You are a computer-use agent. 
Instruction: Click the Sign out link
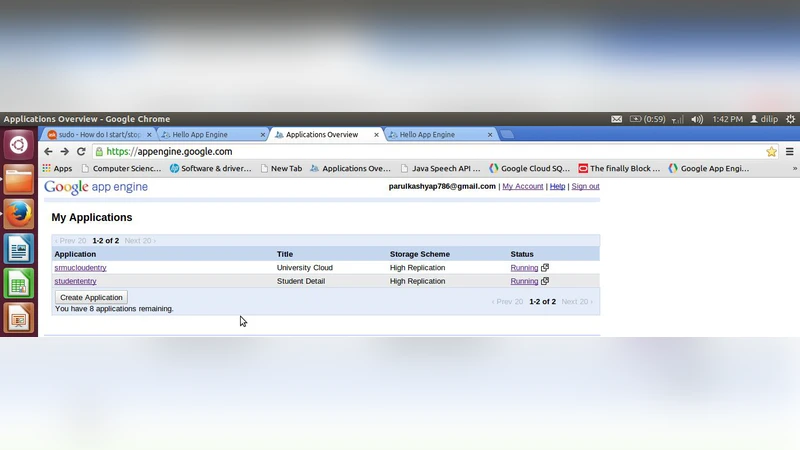585,186
